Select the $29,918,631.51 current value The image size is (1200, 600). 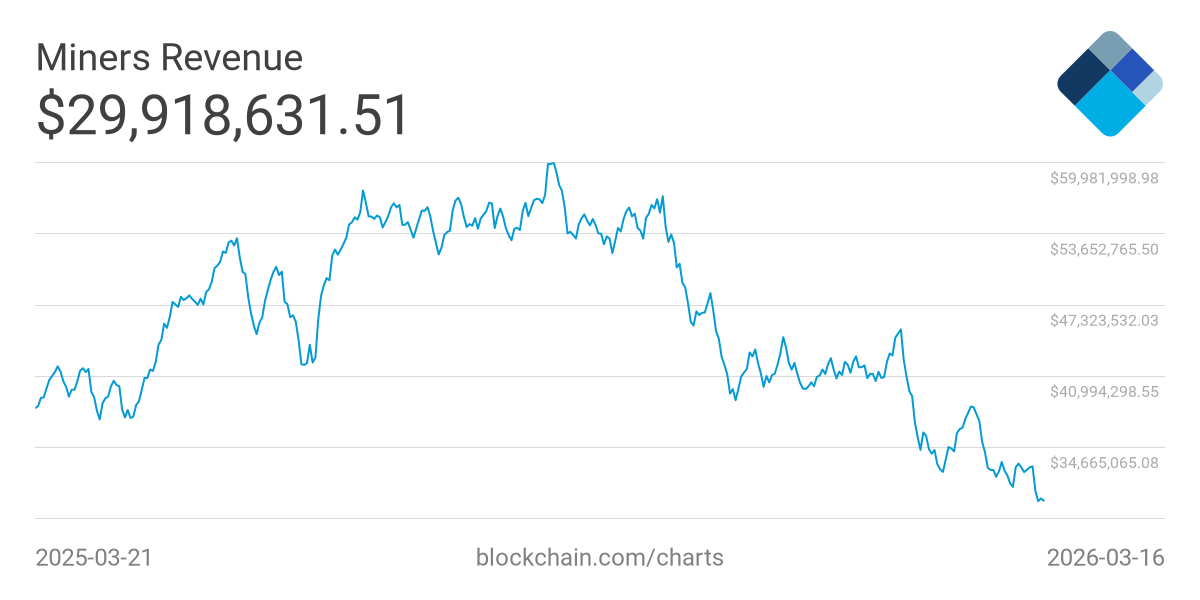coord(223,115)
